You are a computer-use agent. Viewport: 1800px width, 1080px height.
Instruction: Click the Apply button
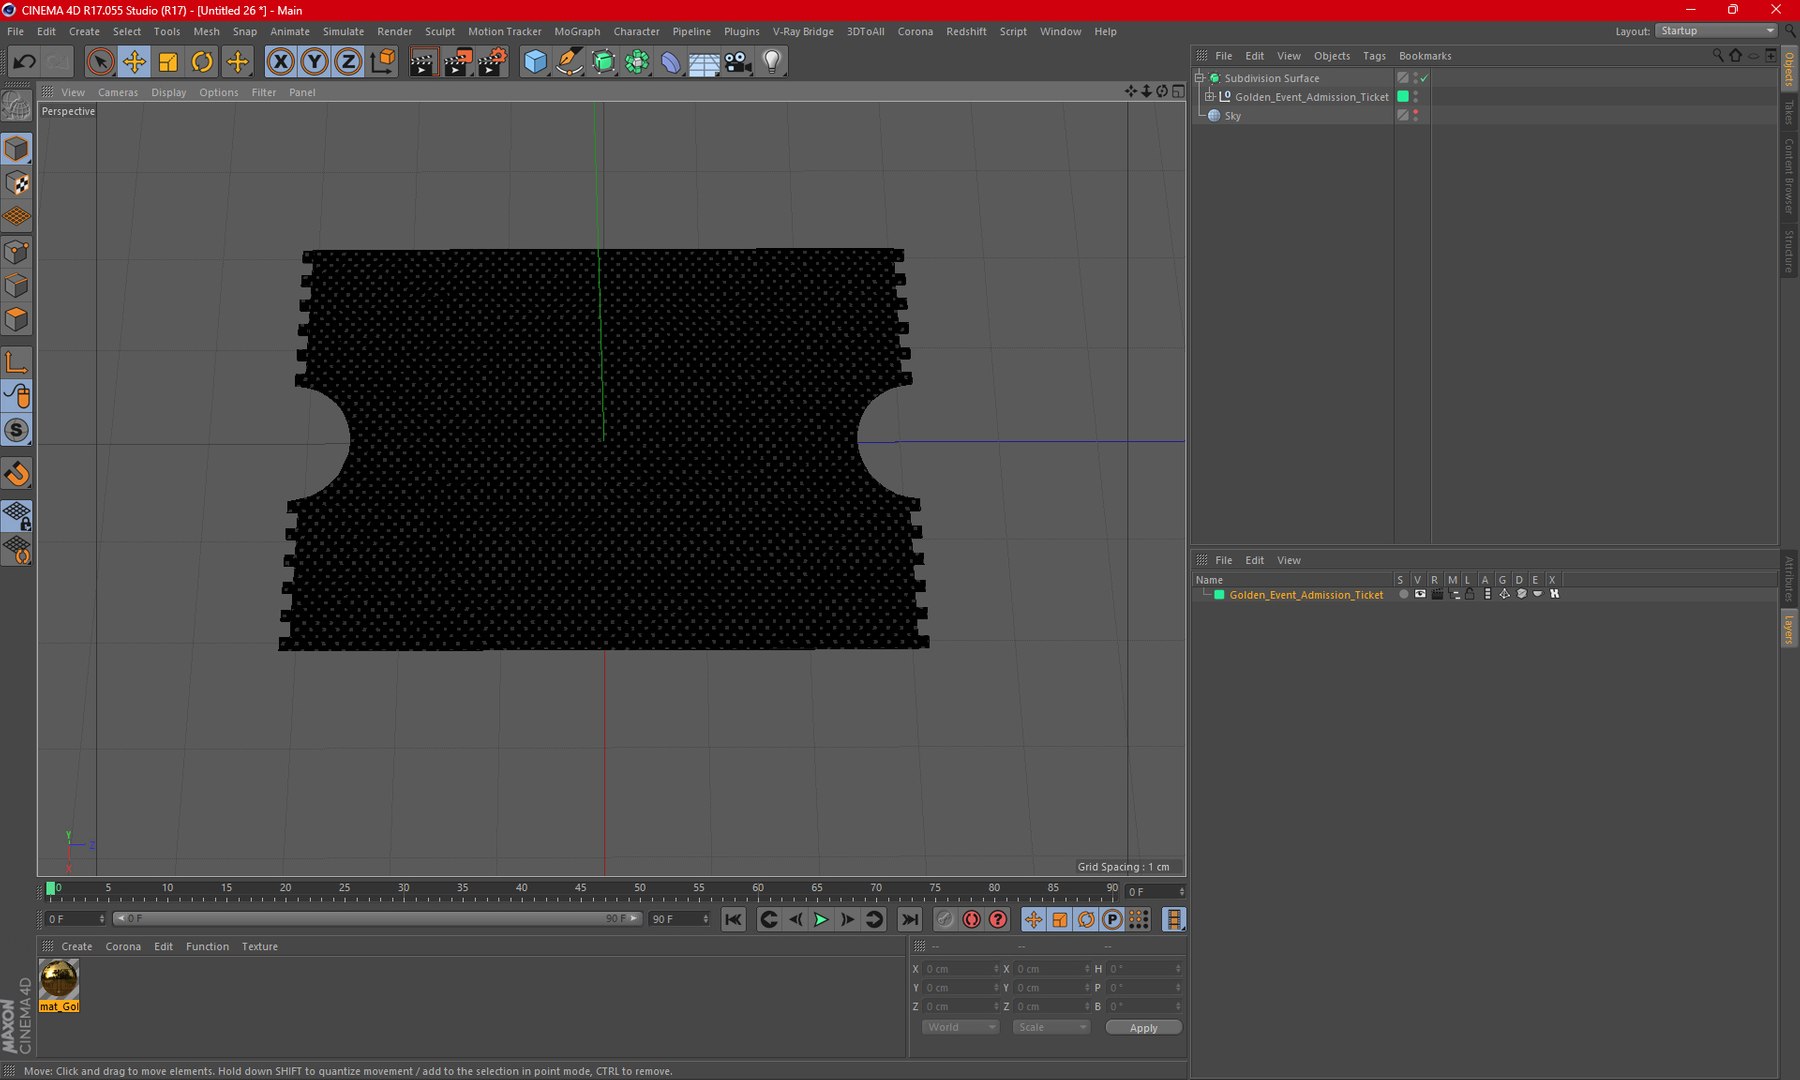click(x=1143, y=1027)
